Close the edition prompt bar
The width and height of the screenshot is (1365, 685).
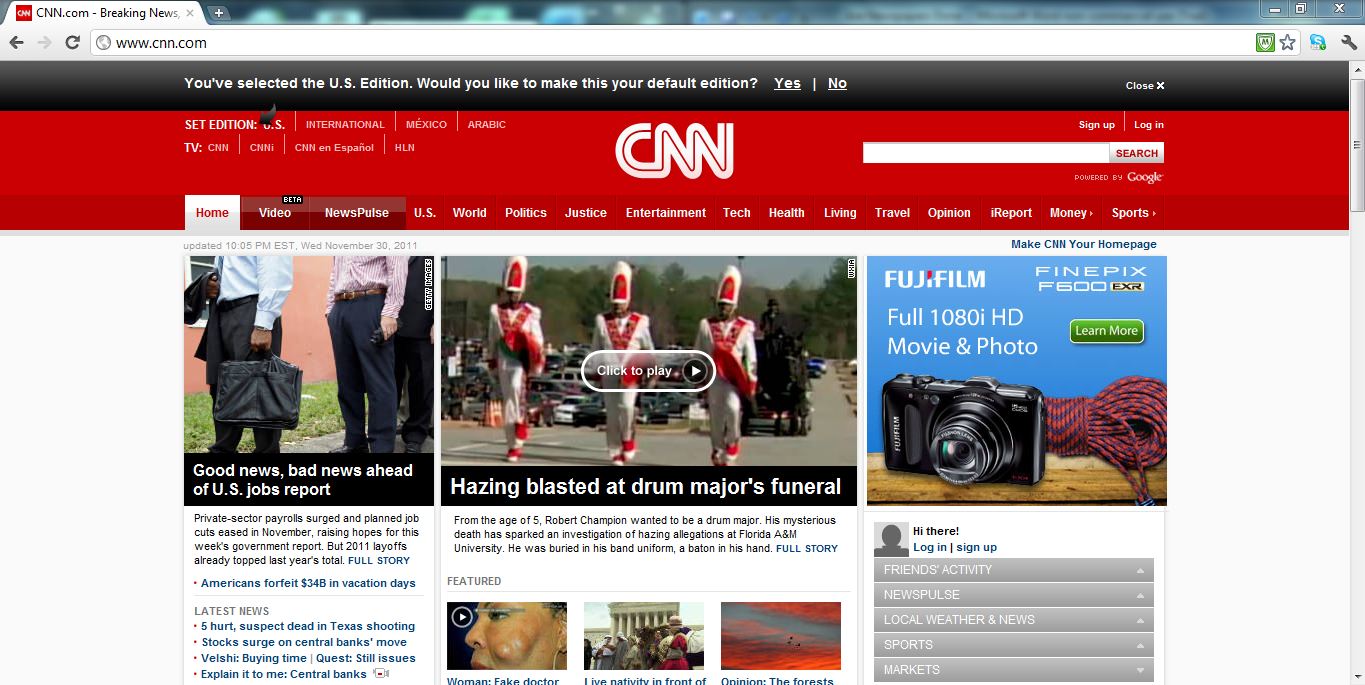pyautogui.click(x=1145, y=85)
